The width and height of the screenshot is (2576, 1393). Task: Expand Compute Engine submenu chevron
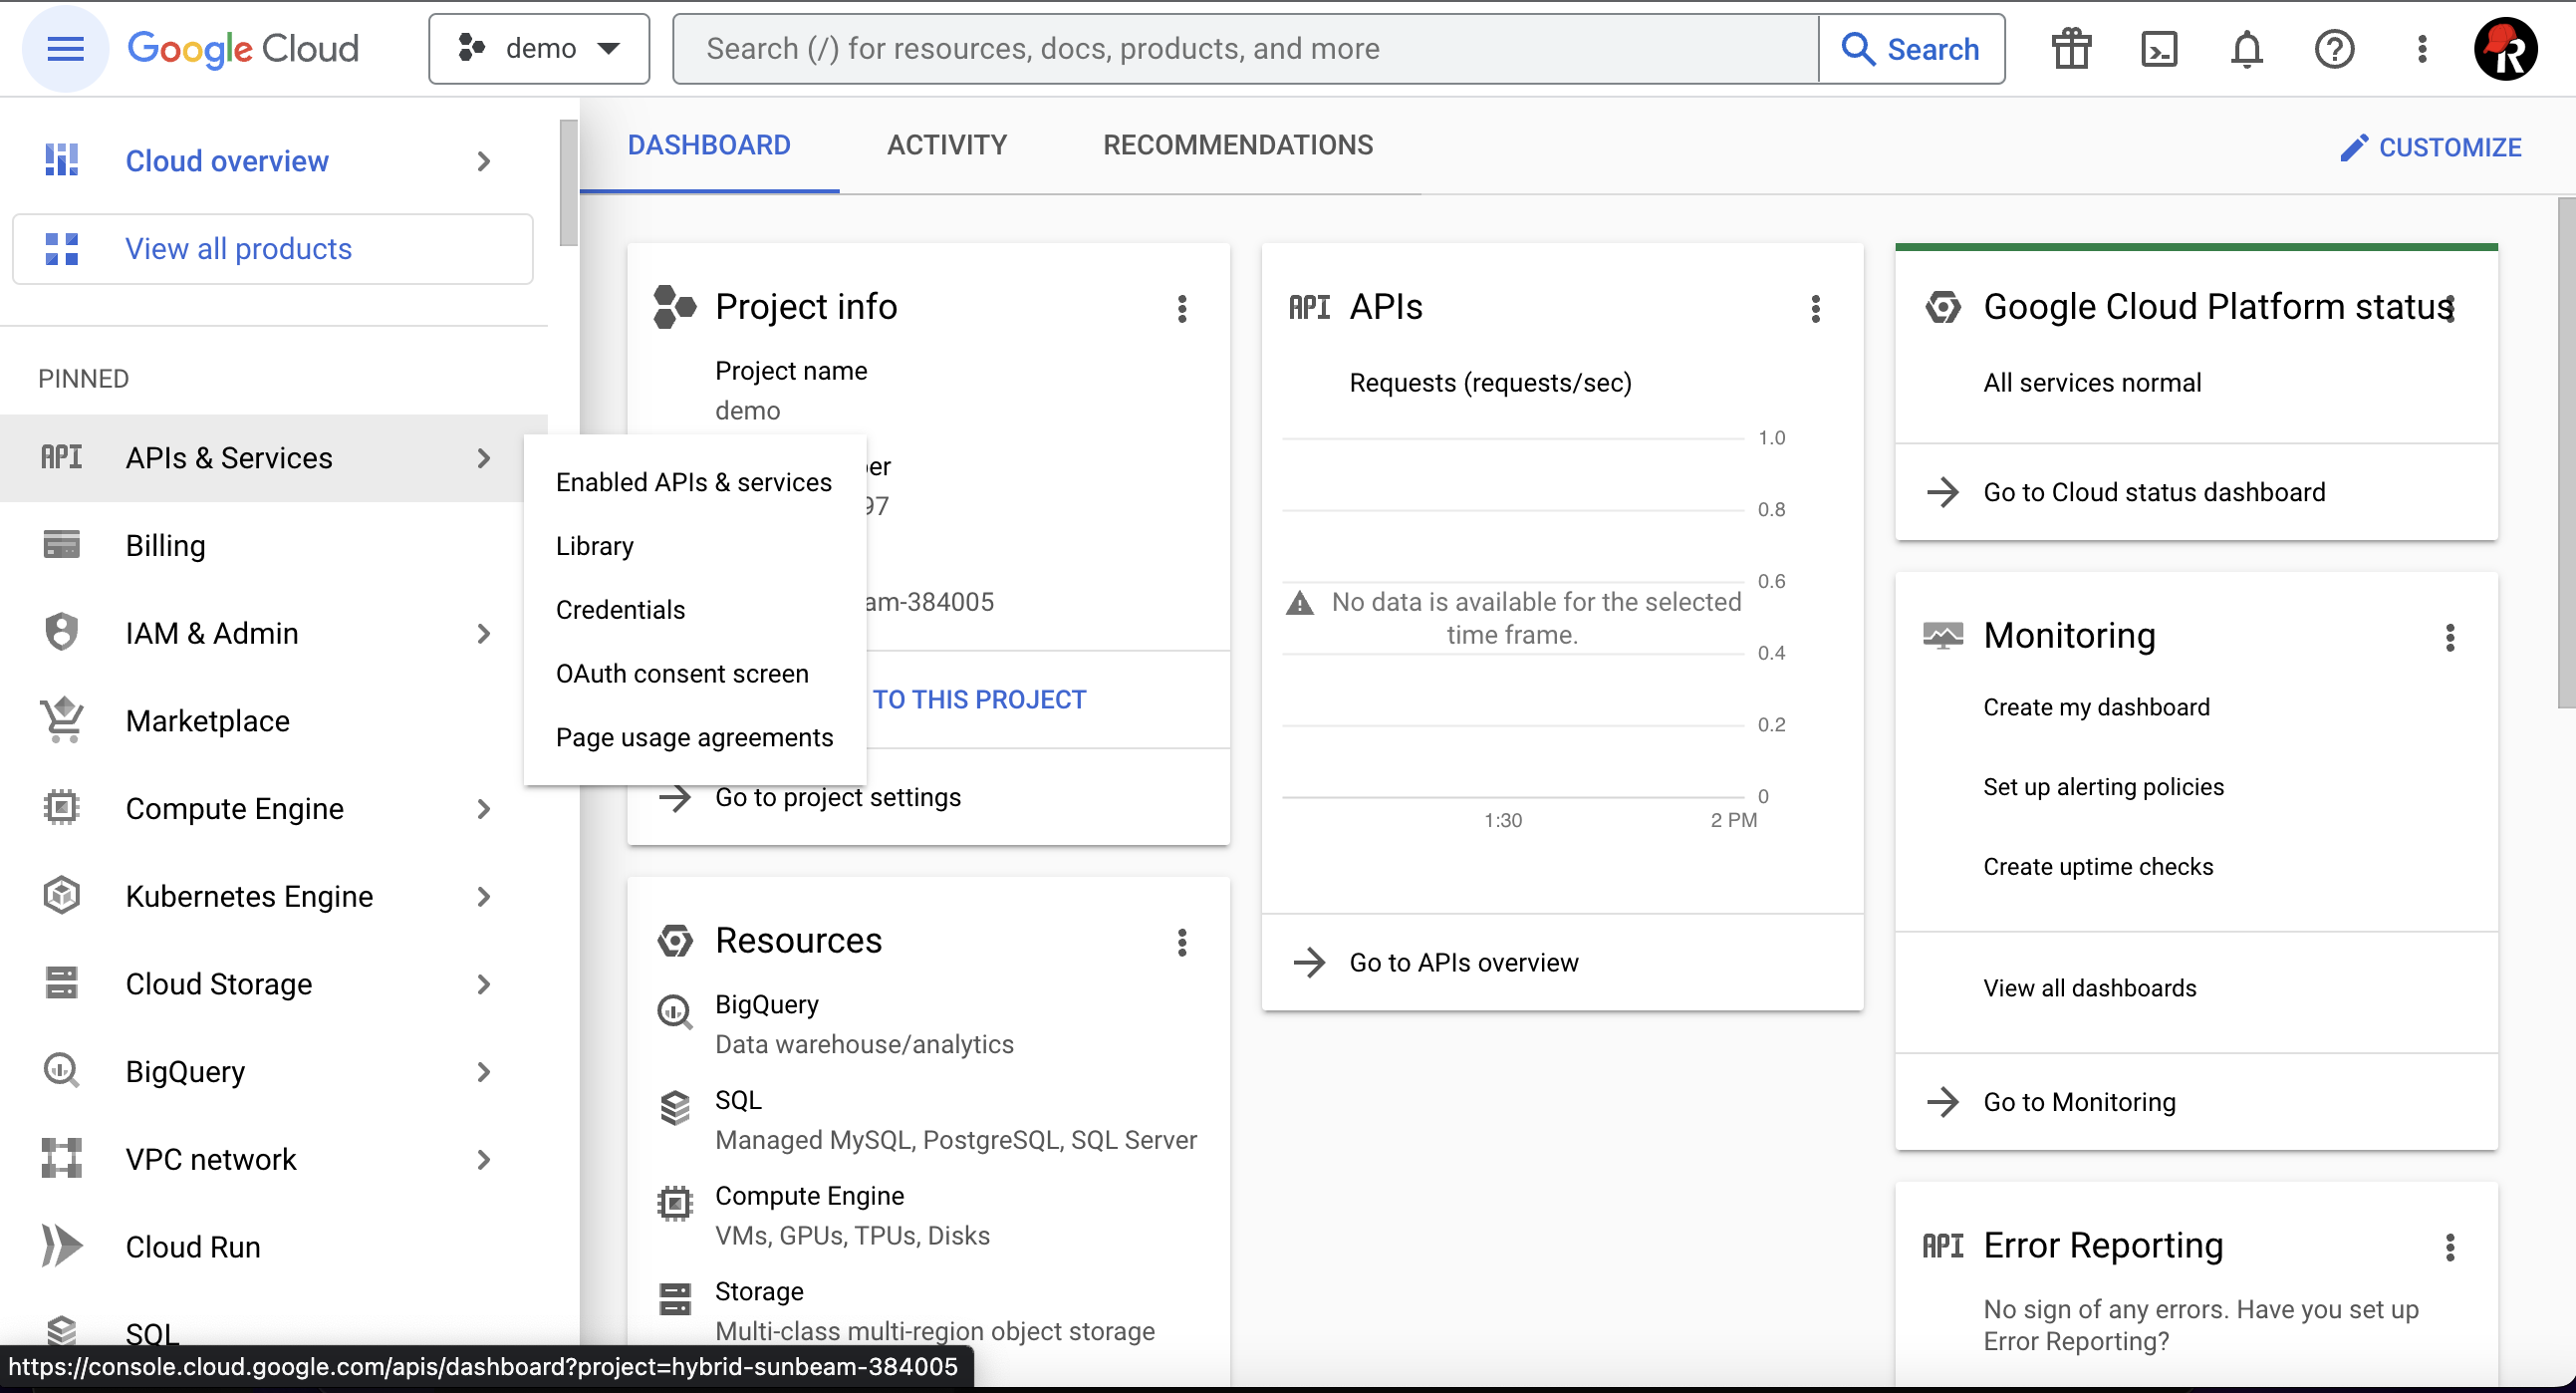pyautogui.click(x=484, y=809)
